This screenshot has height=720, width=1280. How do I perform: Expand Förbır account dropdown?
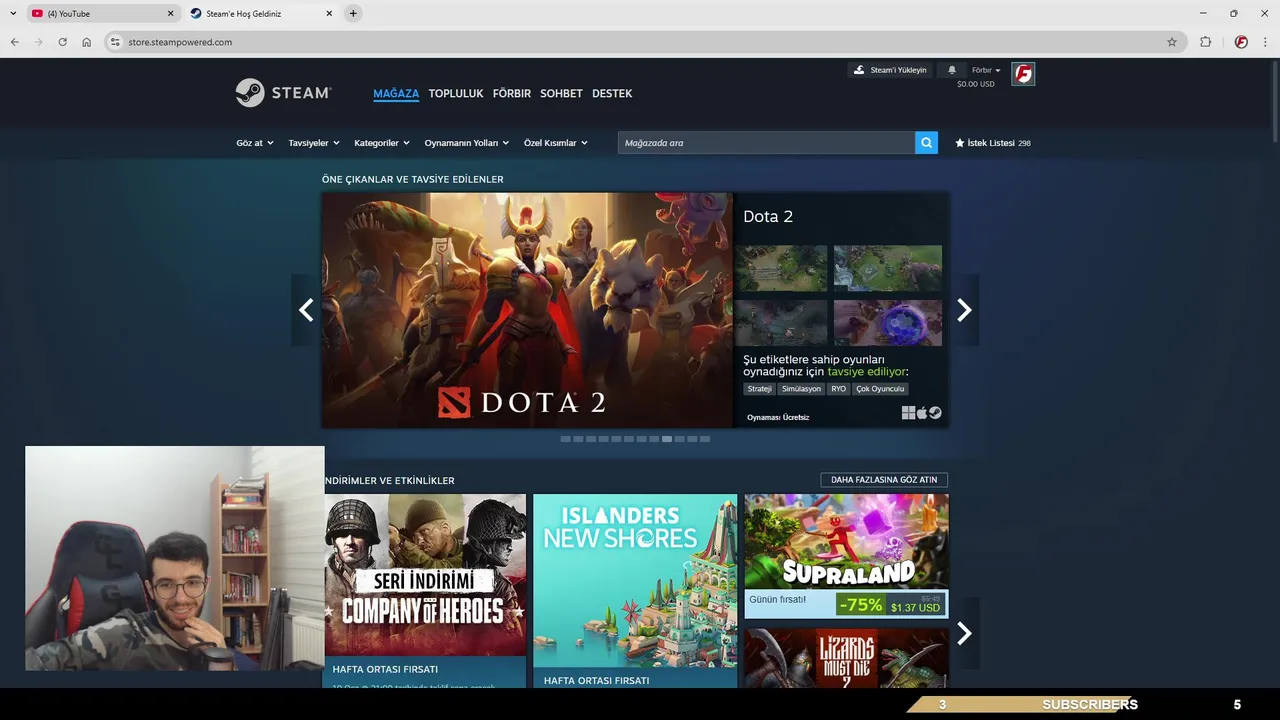[x=986, y=70]
